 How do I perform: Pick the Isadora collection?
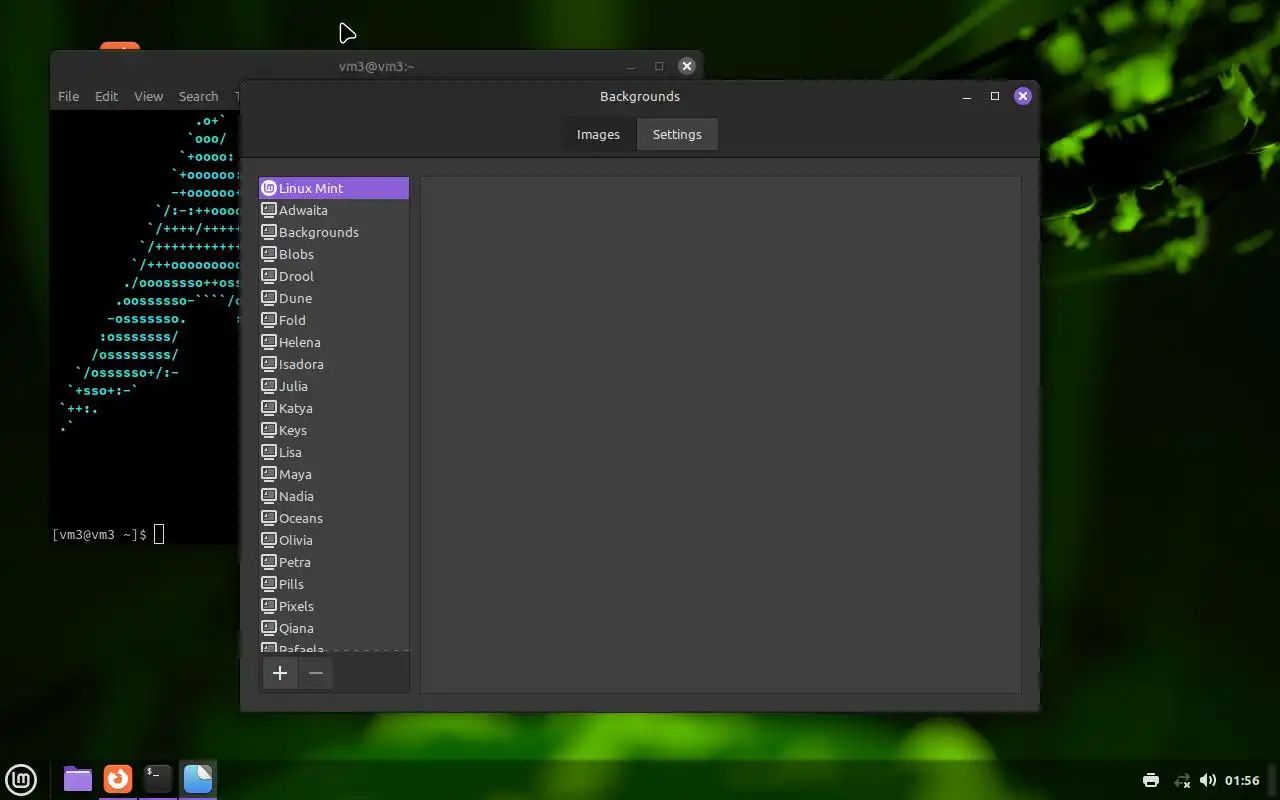(x=334, y=364)
